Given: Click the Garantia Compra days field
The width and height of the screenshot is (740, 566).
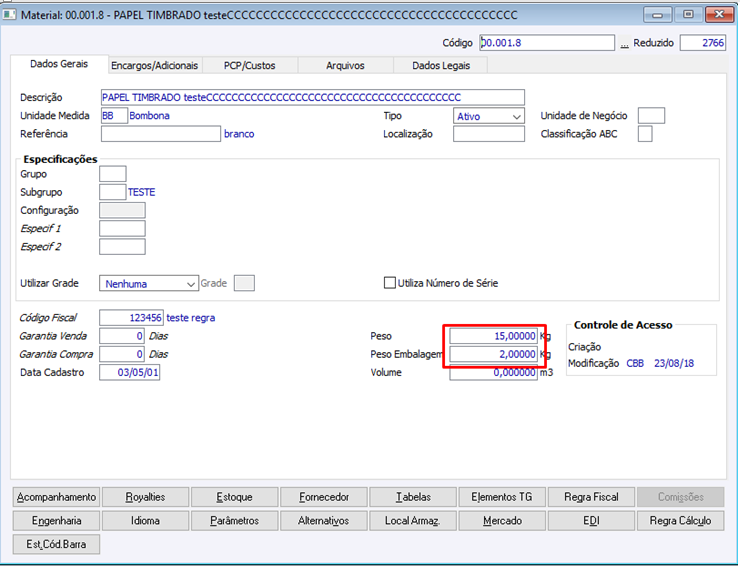Looking at the screenshot, I should 122,354.
